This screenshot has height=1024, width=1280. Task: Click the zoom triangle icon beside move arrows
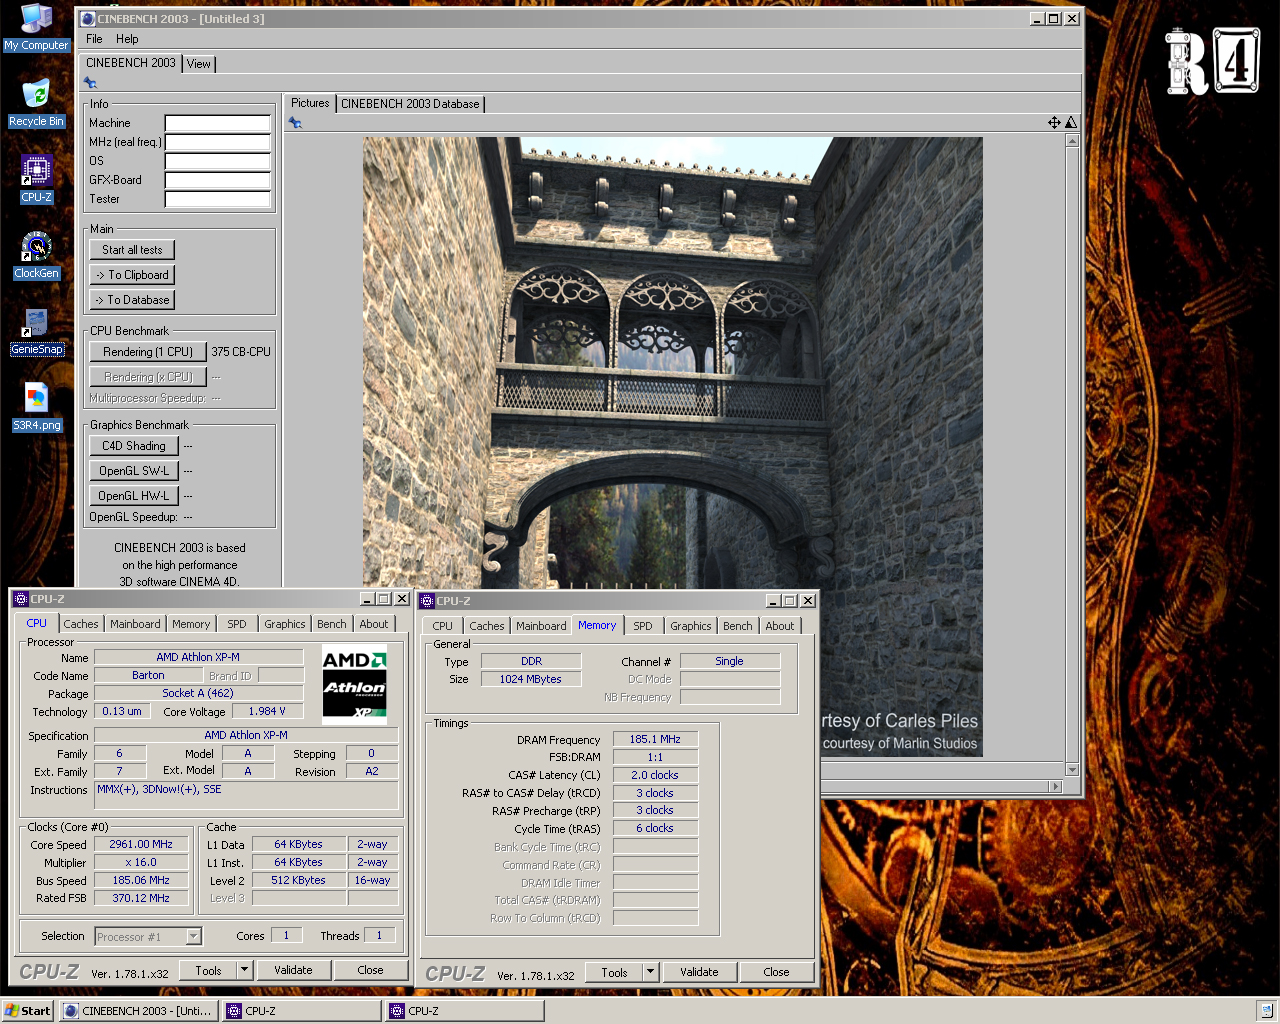point(1071,122)
